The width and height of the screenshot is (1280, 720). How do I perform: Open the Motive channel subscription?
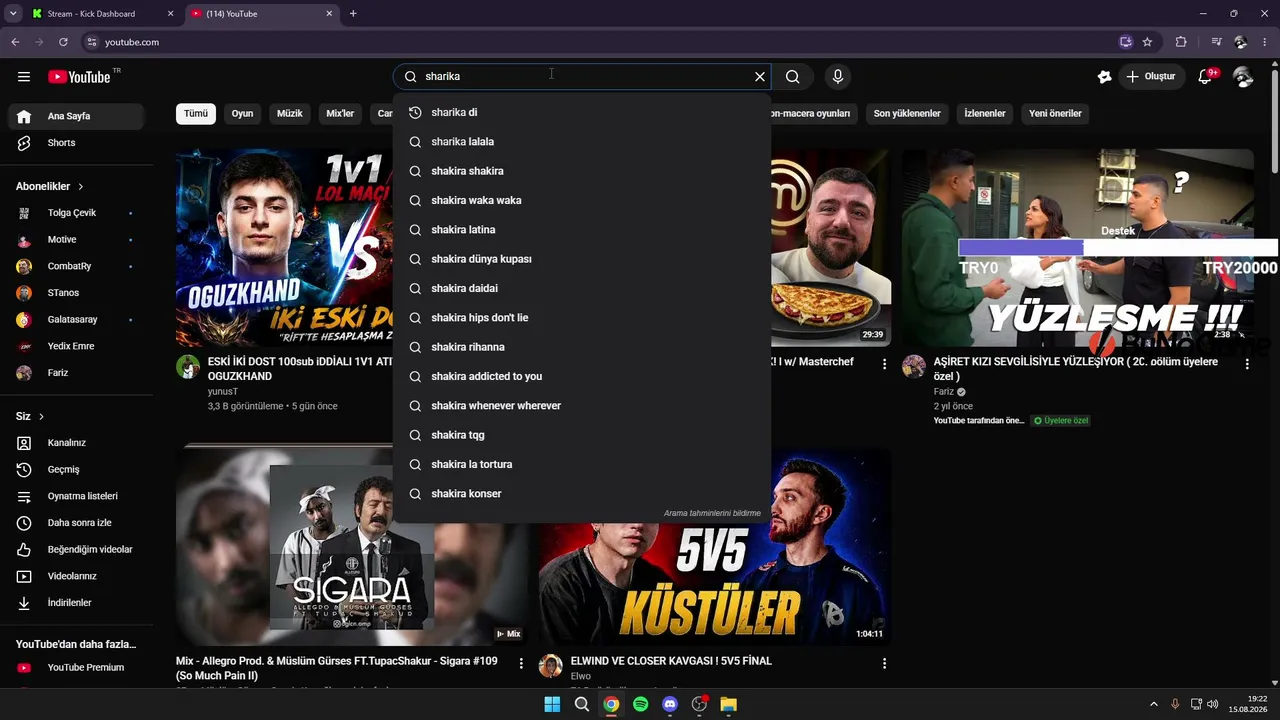click(x=75, y=240)
